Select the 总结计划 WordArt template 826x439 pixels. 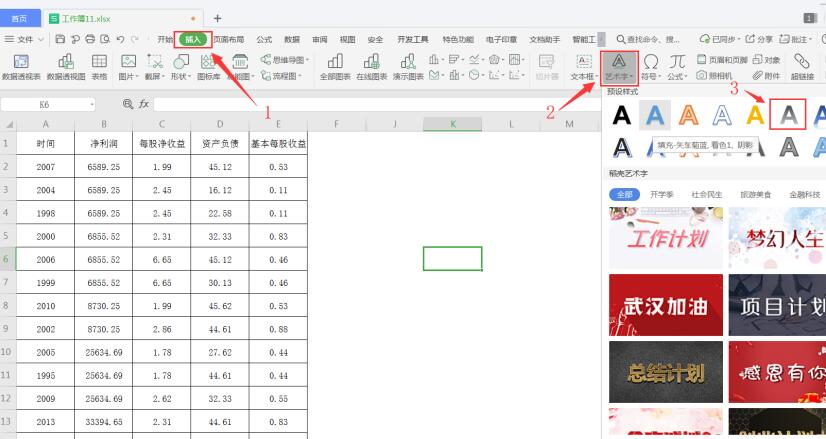click(x=666, y=372)
